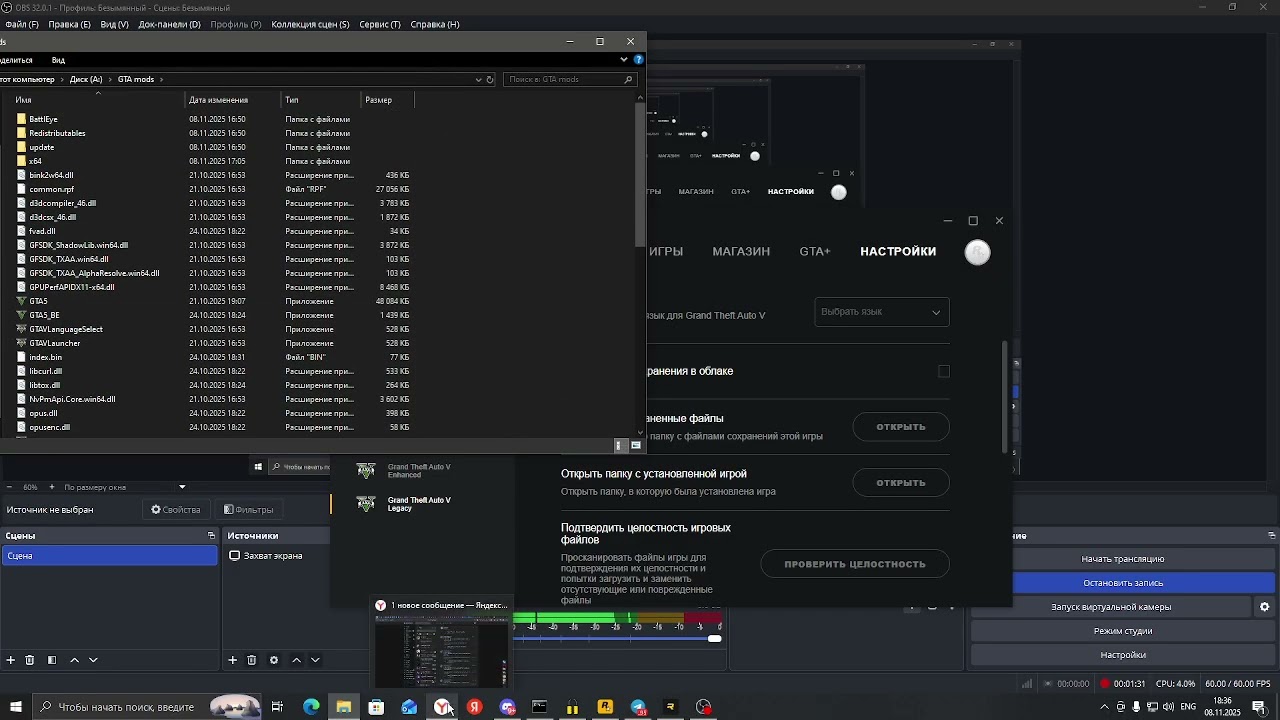Move scene down with arrow icon
Image resolution: width=1280 pixels, height=720 pixels.
pos(93,660)
